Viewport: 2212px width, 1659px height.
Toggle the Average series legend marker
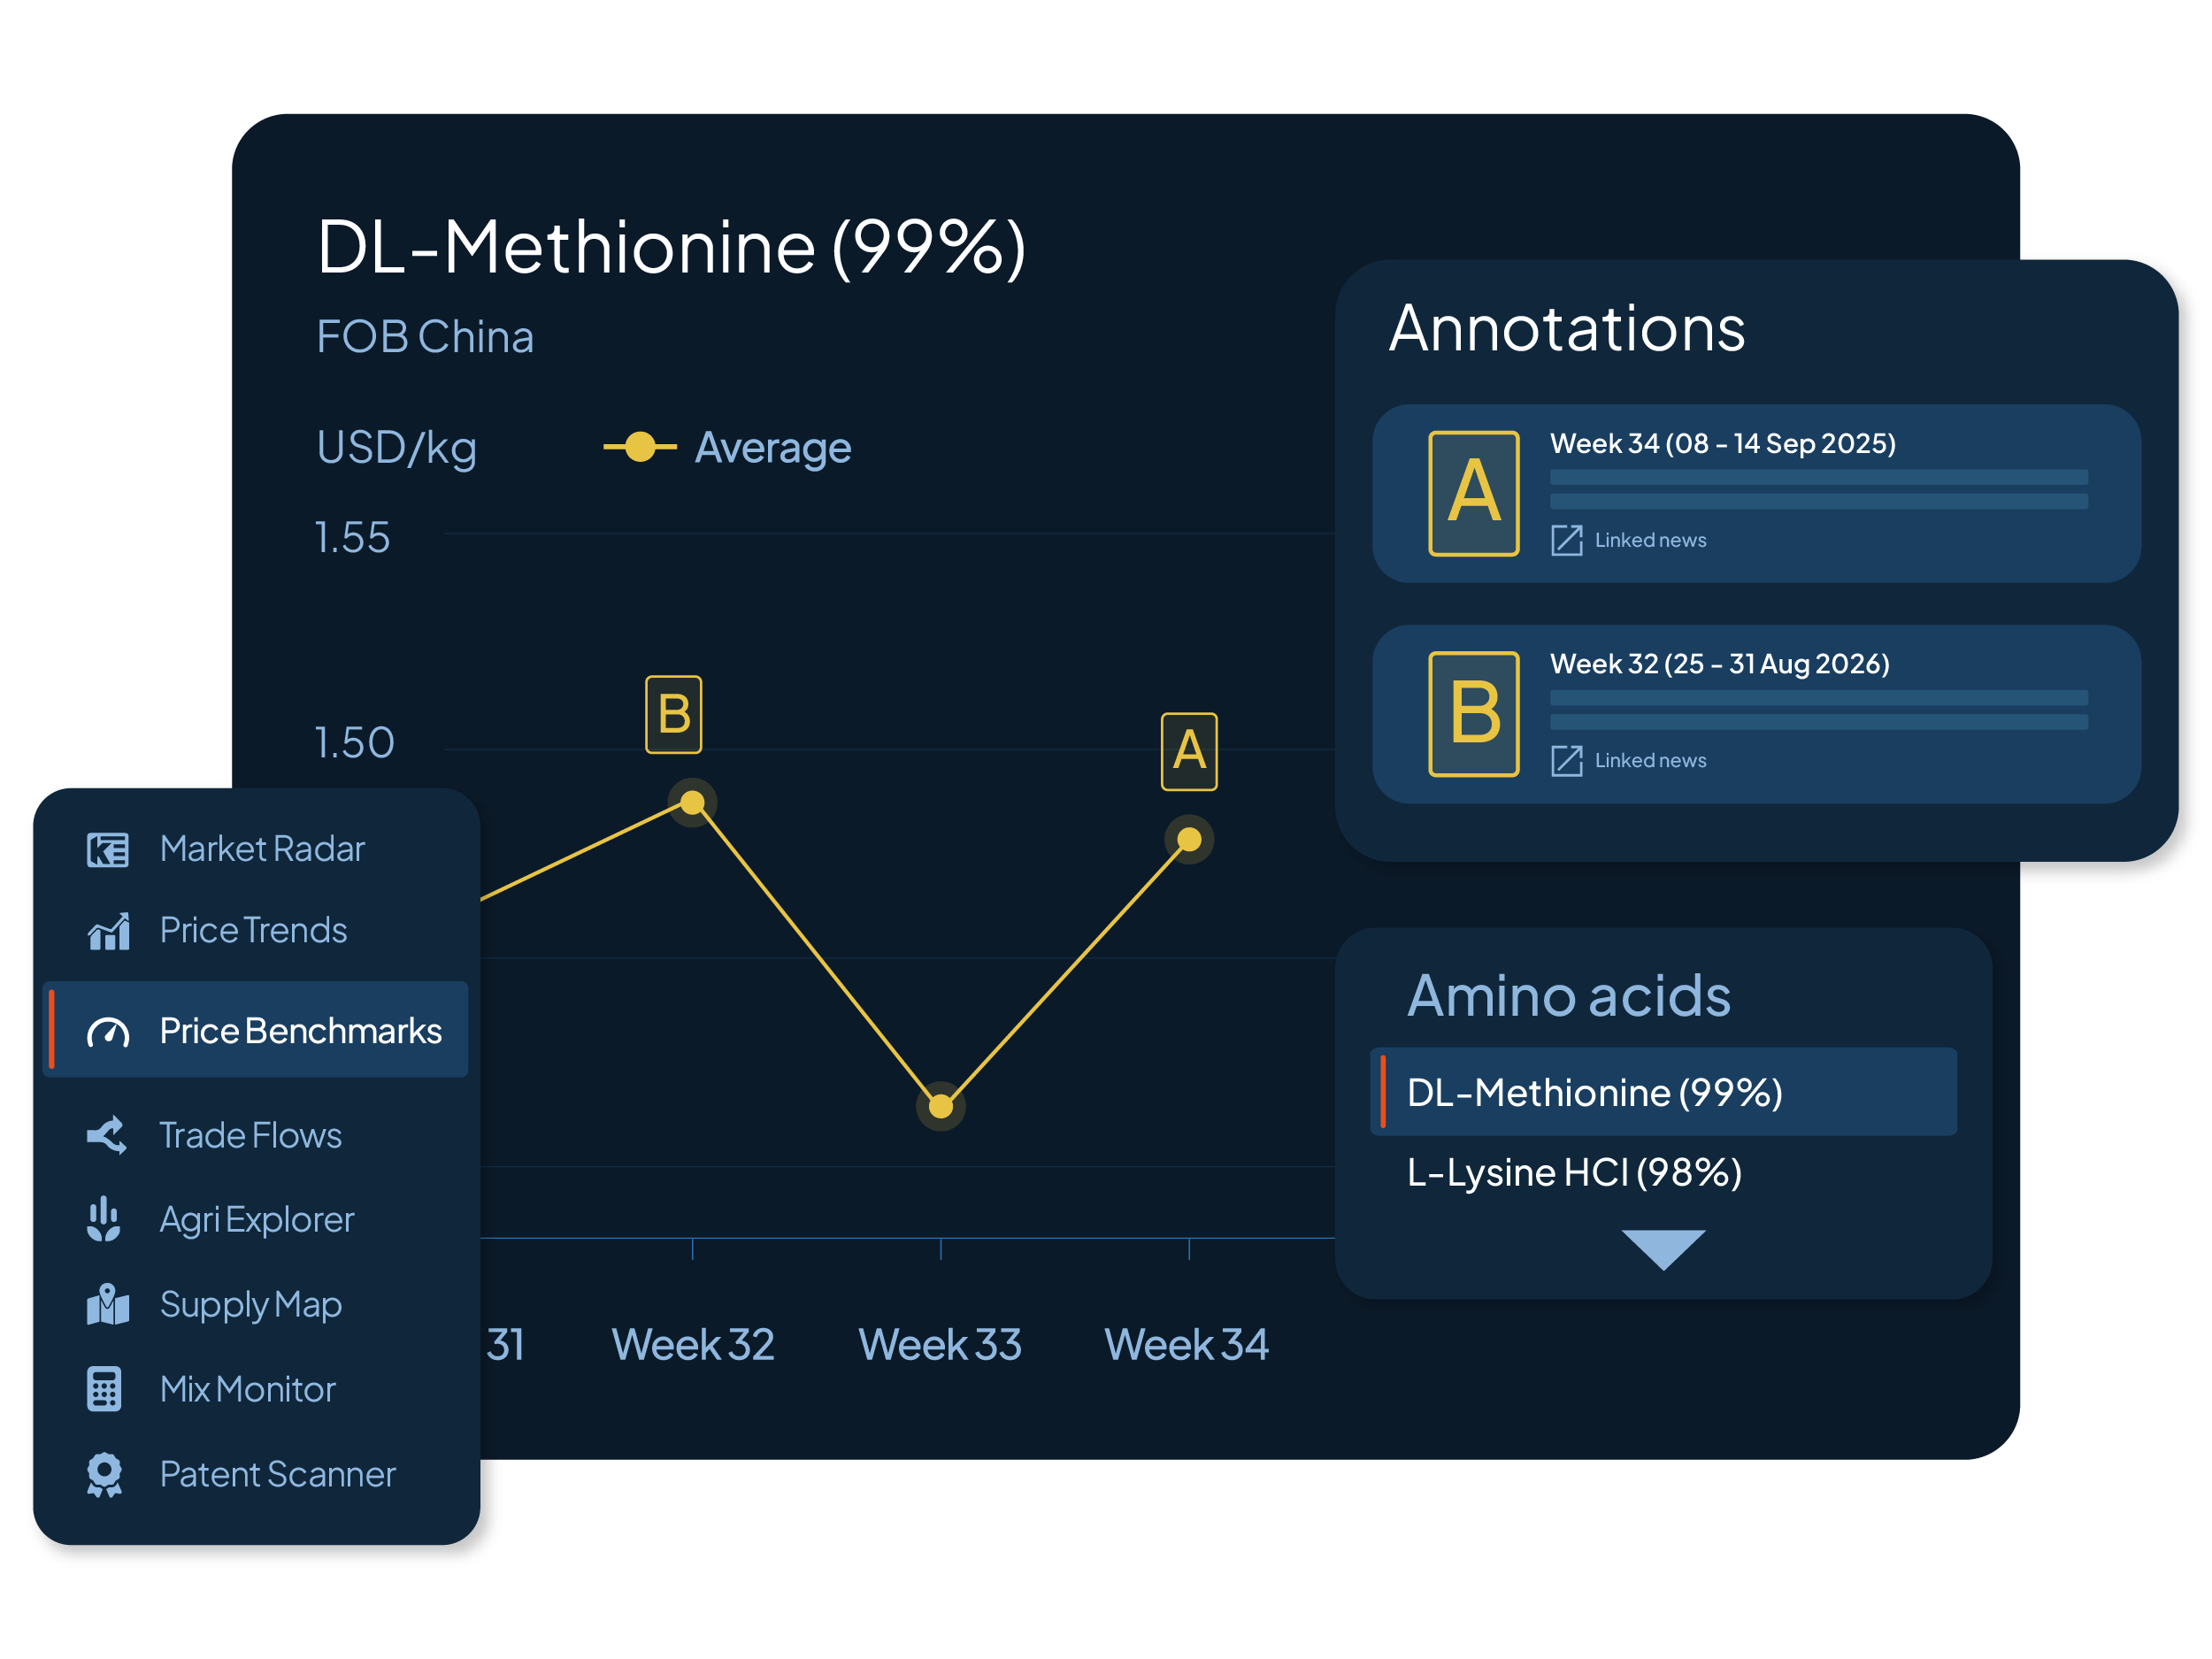(x=640, y=447)
